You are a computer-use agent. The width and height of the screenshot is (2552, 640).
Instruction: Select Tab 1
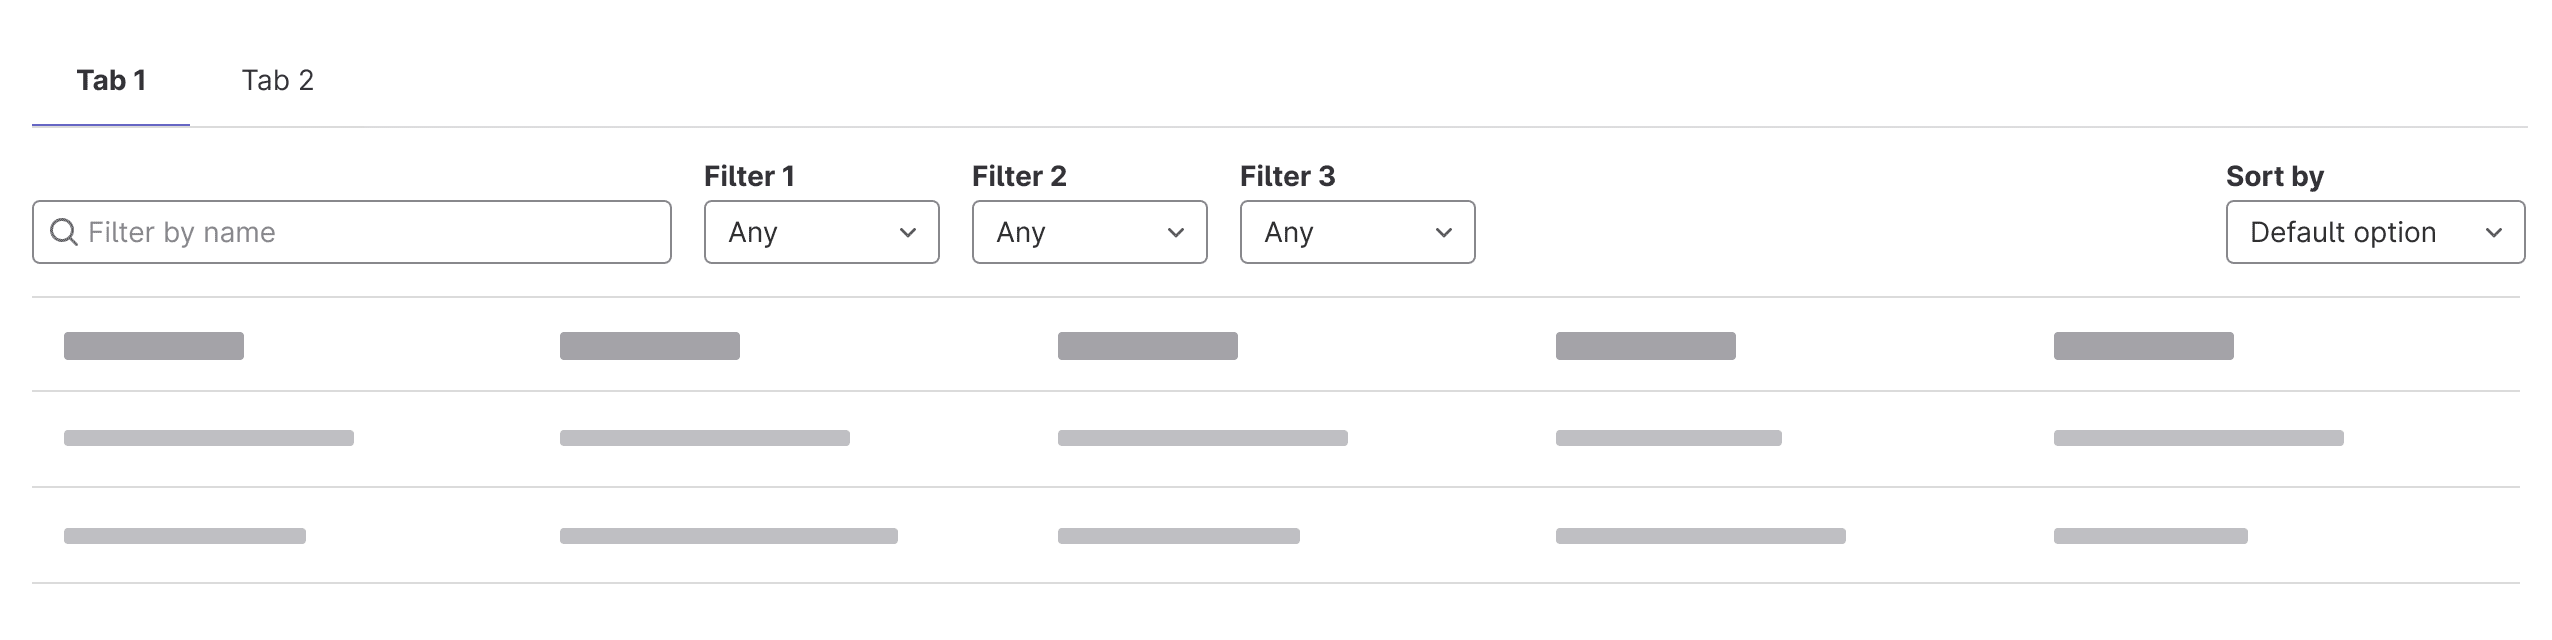click(111, 80)
